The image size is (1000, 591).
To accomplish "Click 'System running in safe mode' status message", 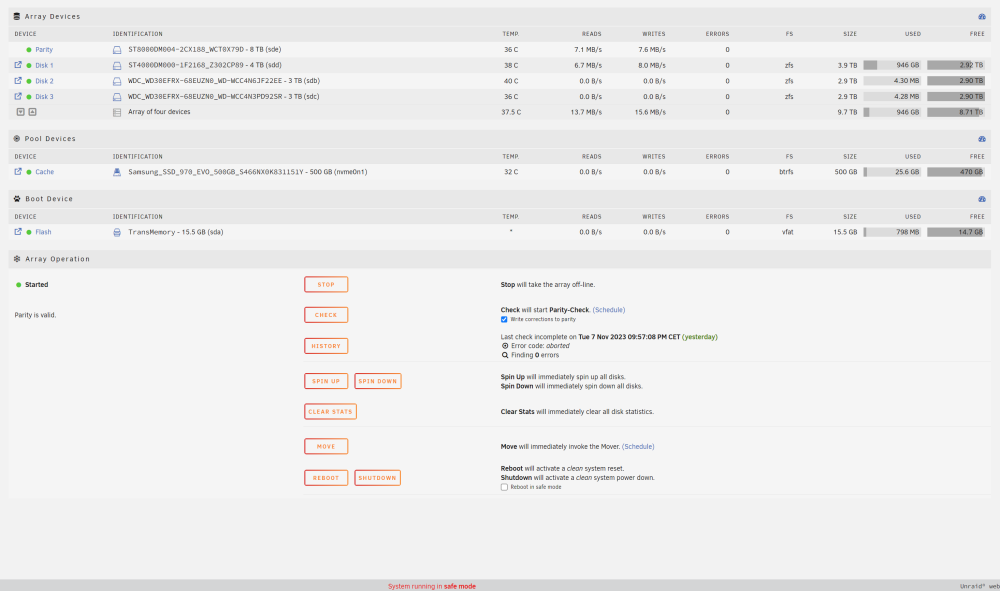I will coord(432,586).
